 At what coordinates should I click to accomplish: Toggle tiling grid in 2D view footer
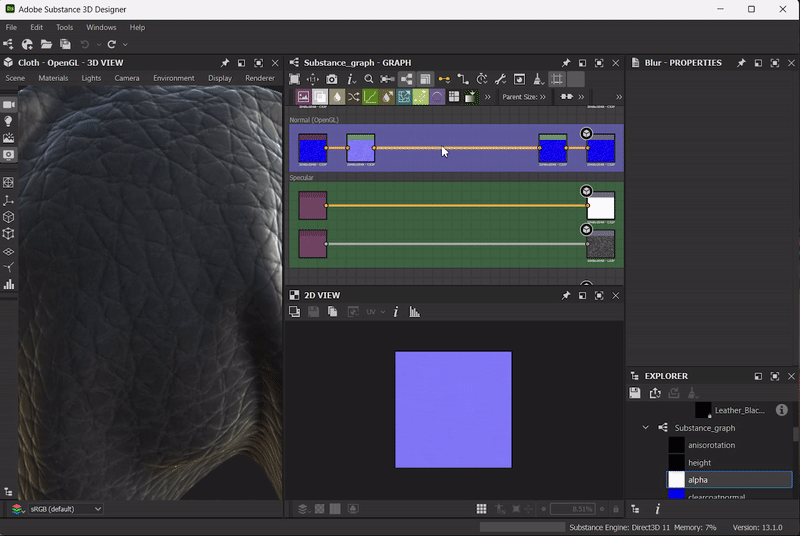[x=482, y=509]
